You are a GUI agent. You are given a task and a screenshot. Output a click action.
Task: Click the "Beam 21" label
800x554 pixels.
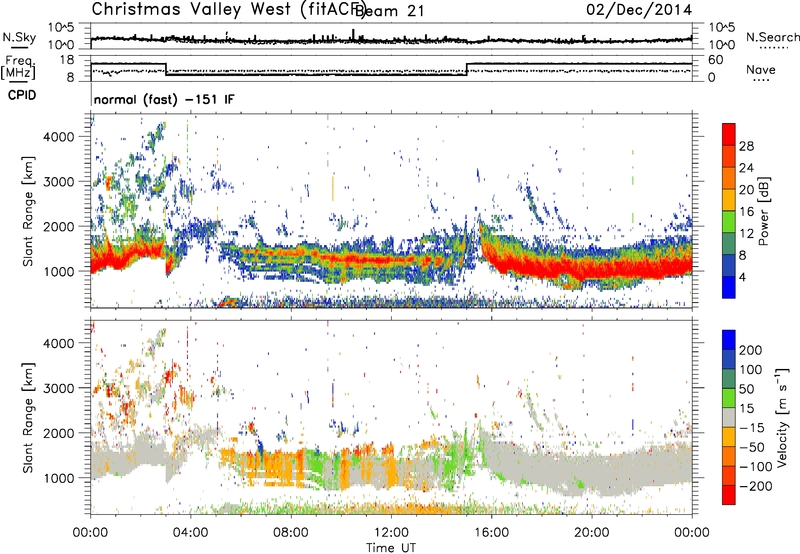tap(389, 11)
